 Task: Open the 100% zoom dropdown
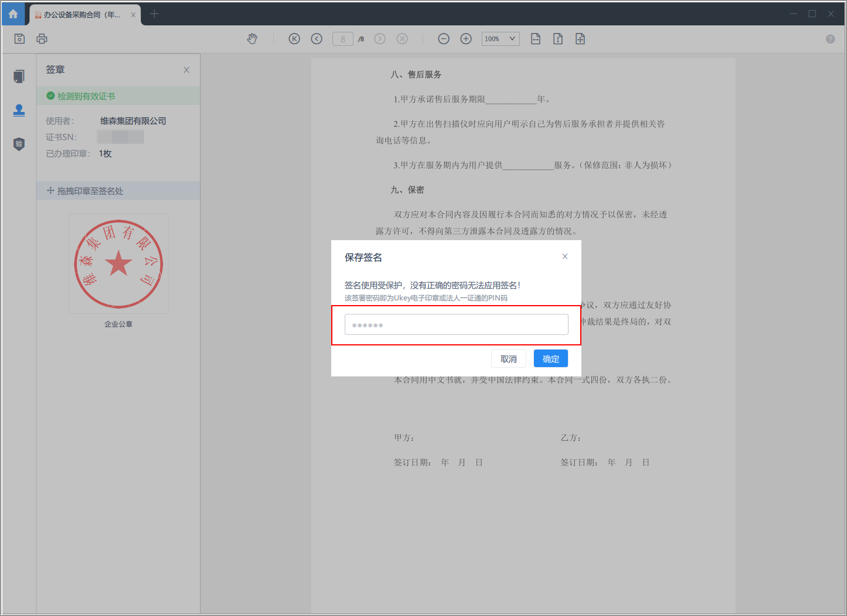tap(501, 39)
